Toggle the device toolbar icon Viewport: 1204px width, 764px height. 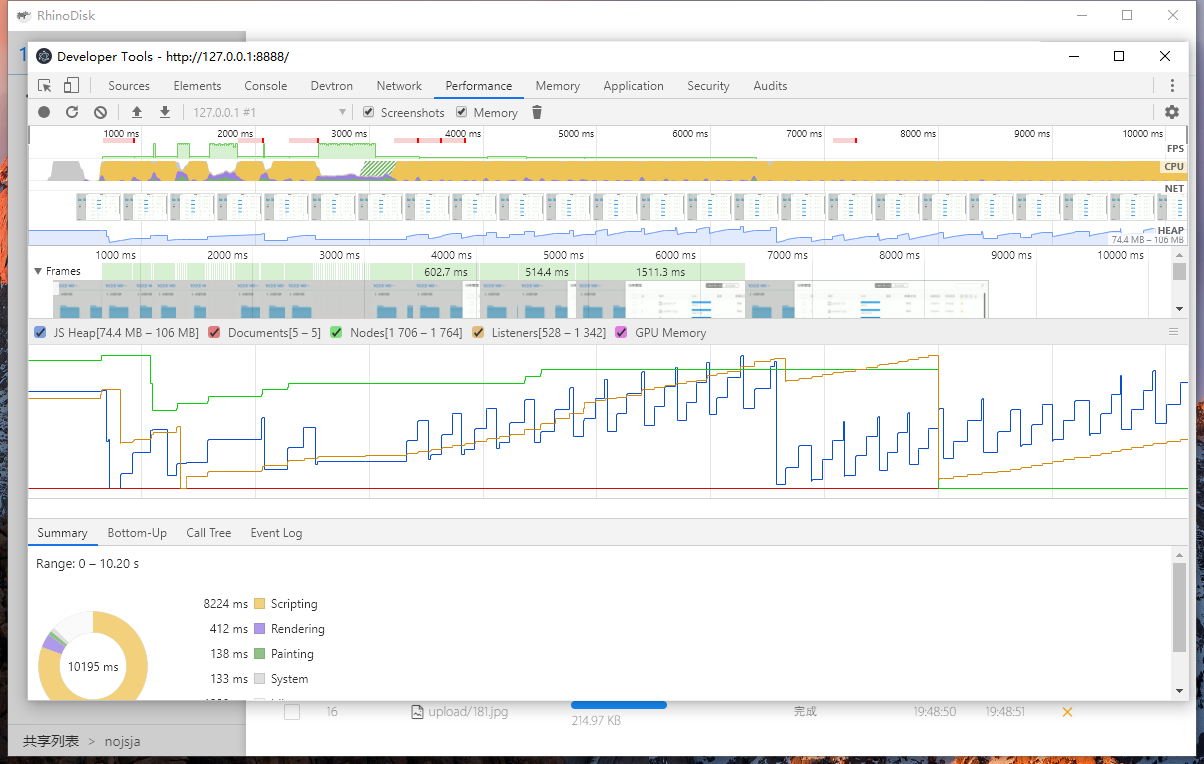click(71, 86)
